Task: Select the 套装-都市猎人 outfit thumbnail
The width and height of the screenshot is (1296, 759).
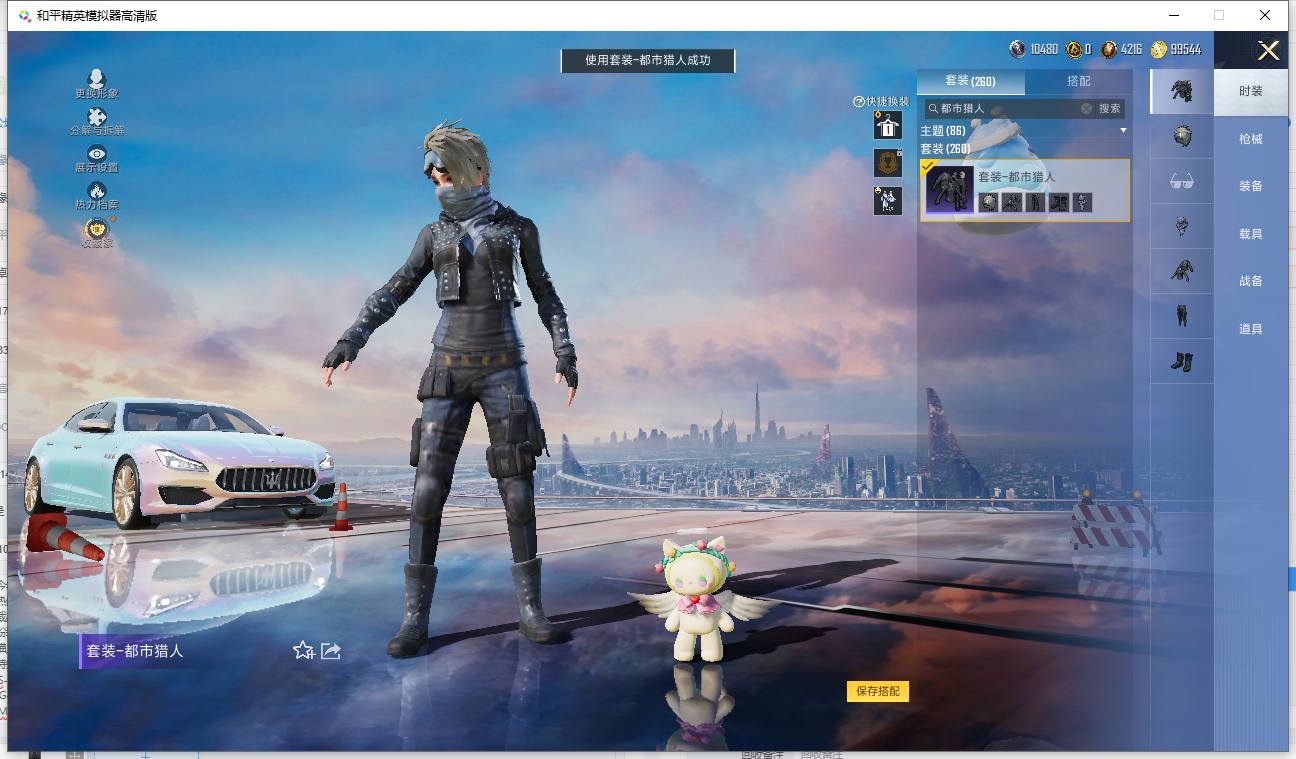Action: [949, 189]
